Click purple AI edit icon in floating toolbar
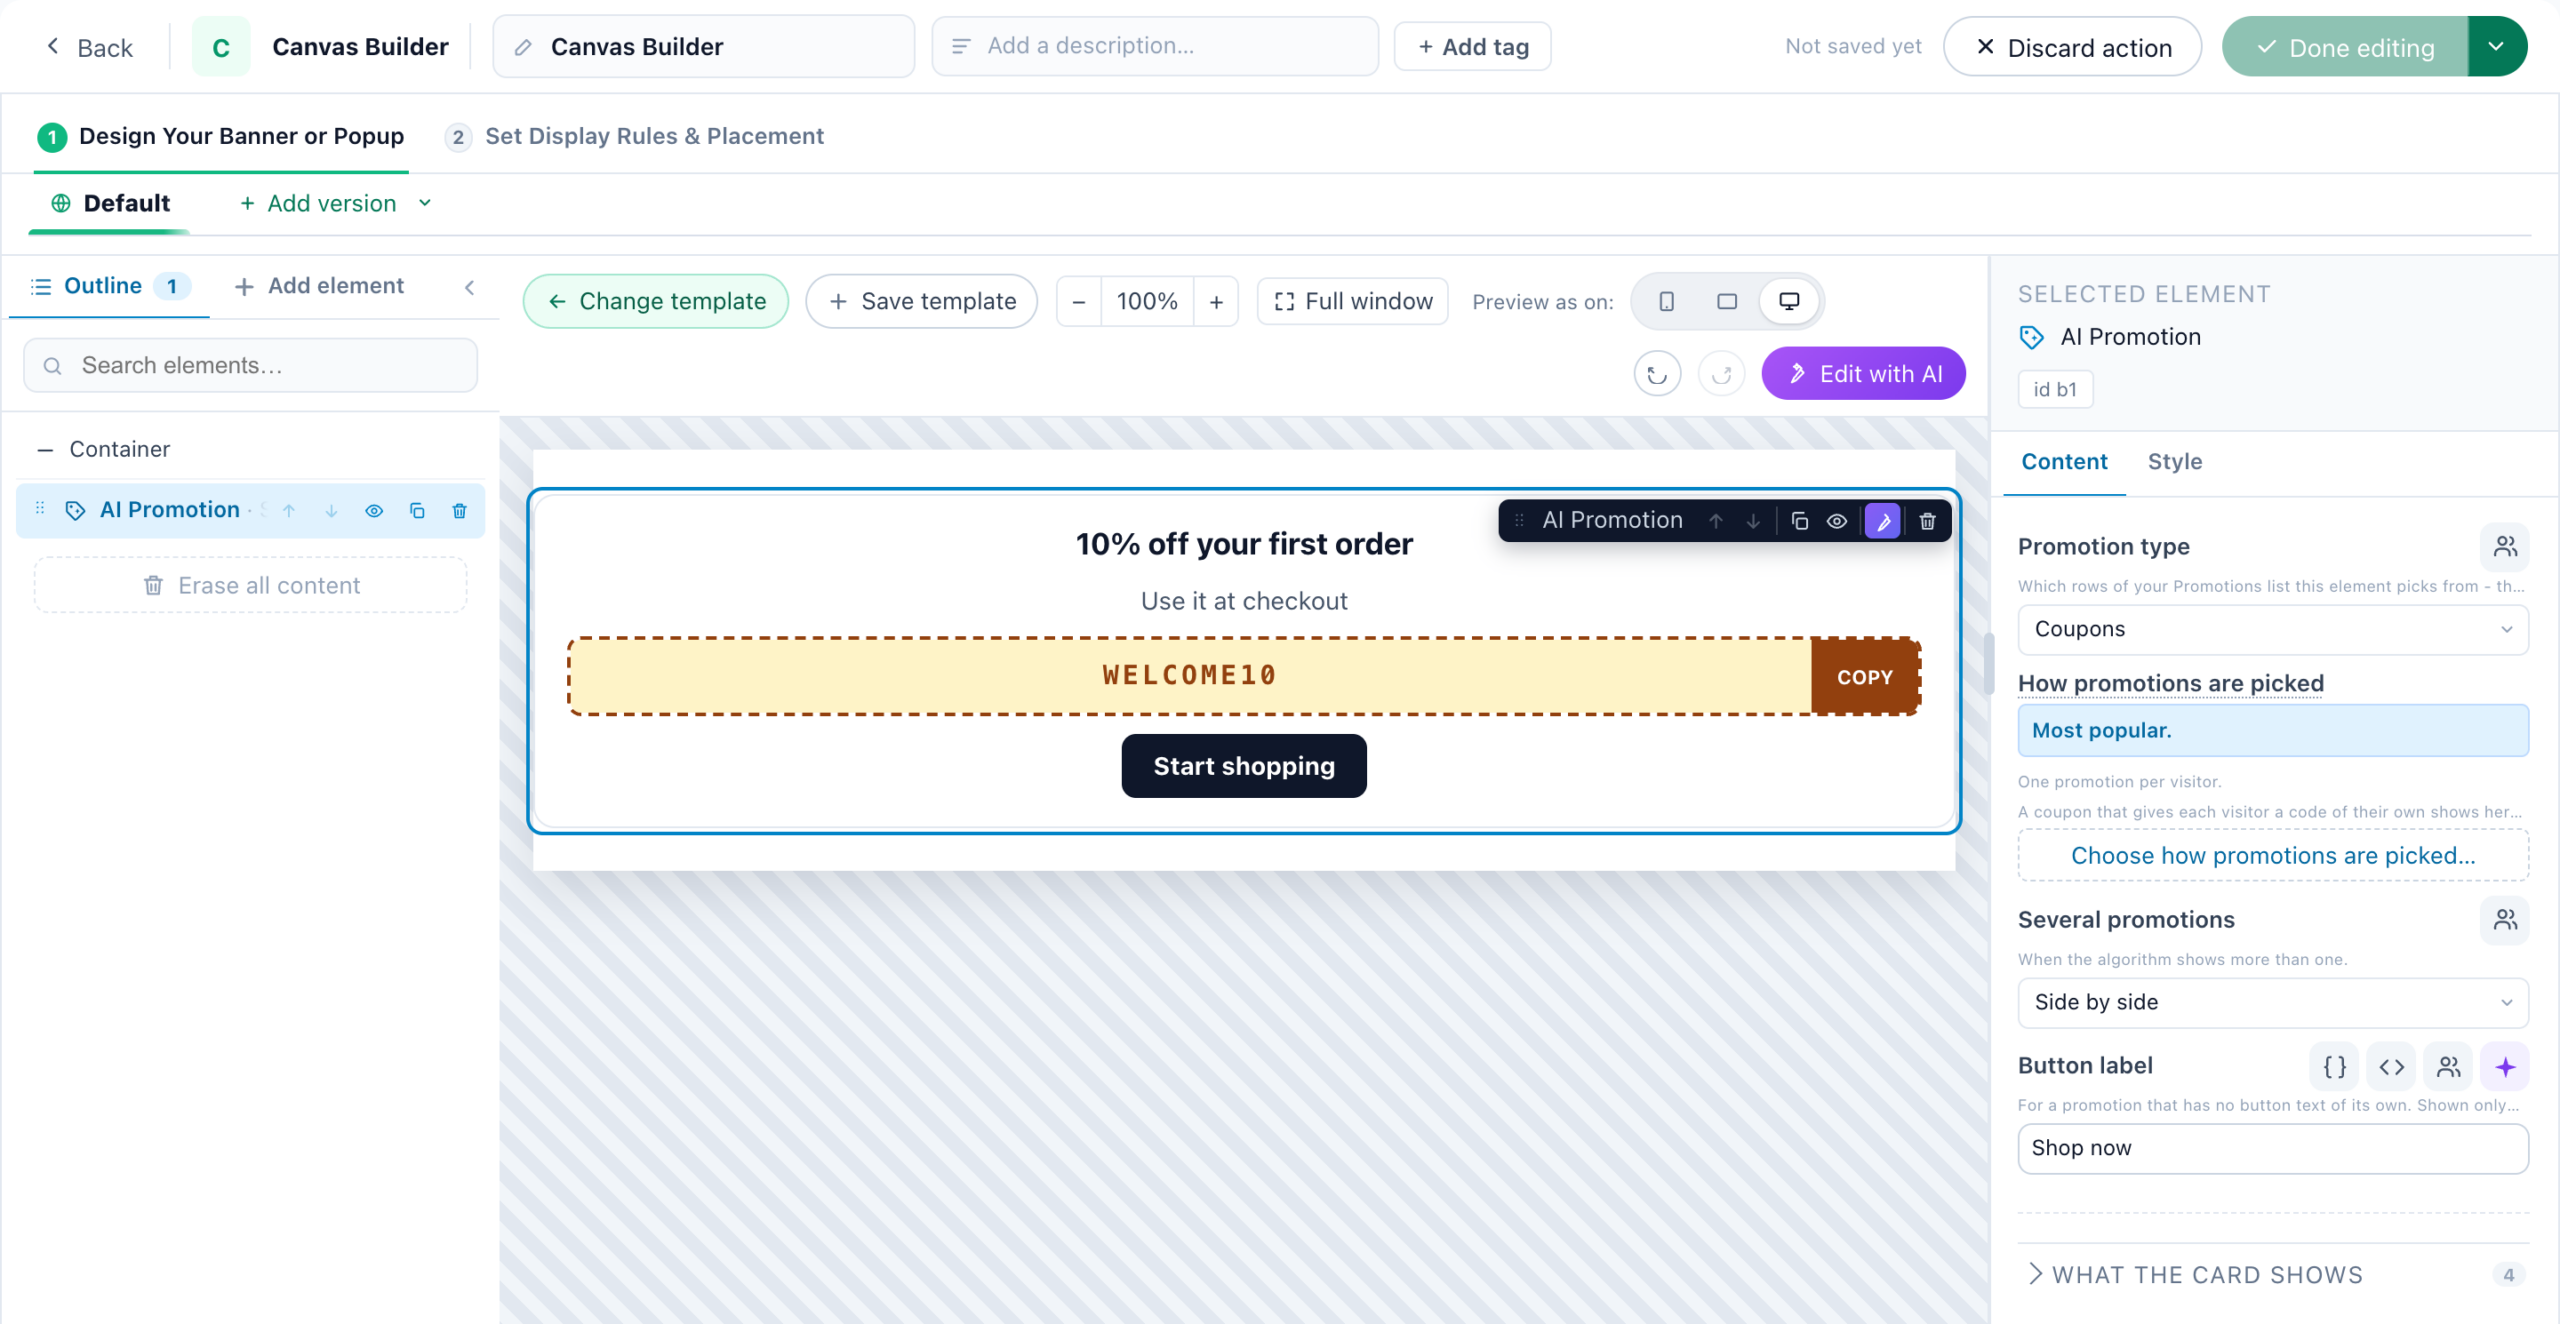The height and width of the screenshot is (1324, 2560). click(1883, 521)
